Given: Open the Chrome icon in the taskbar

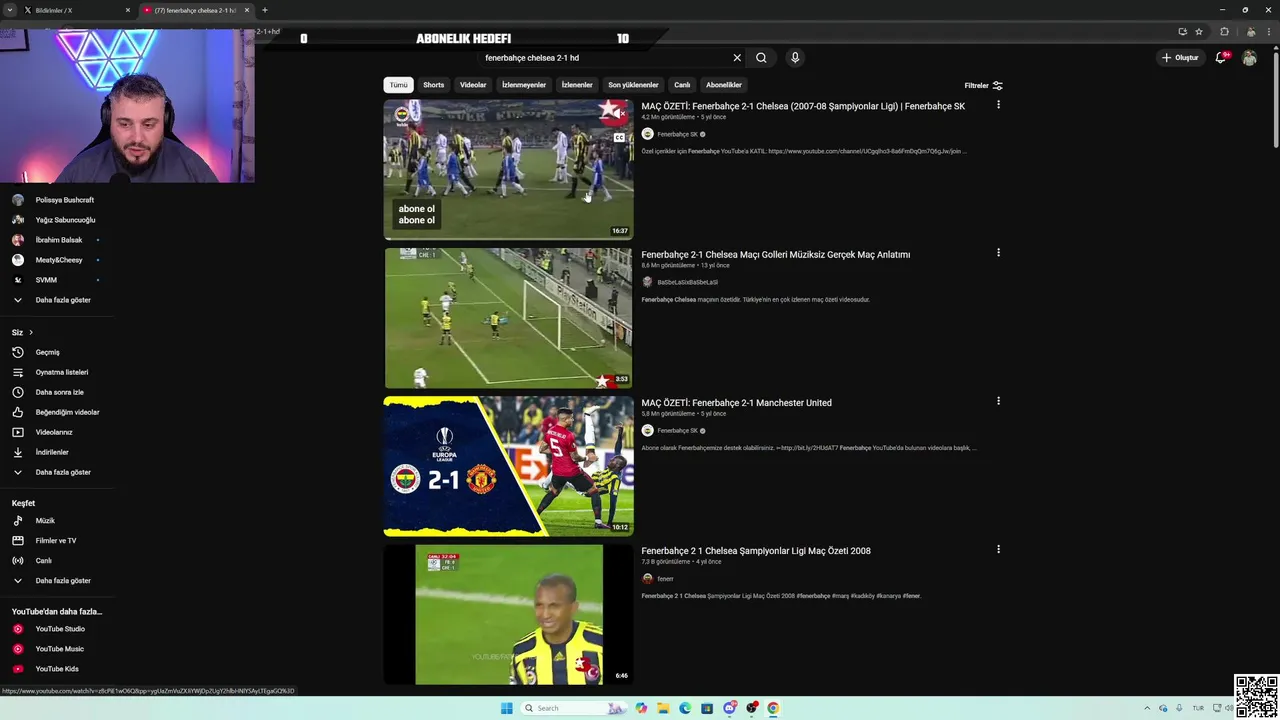Looking at the screenshot, I should point(773,708).
